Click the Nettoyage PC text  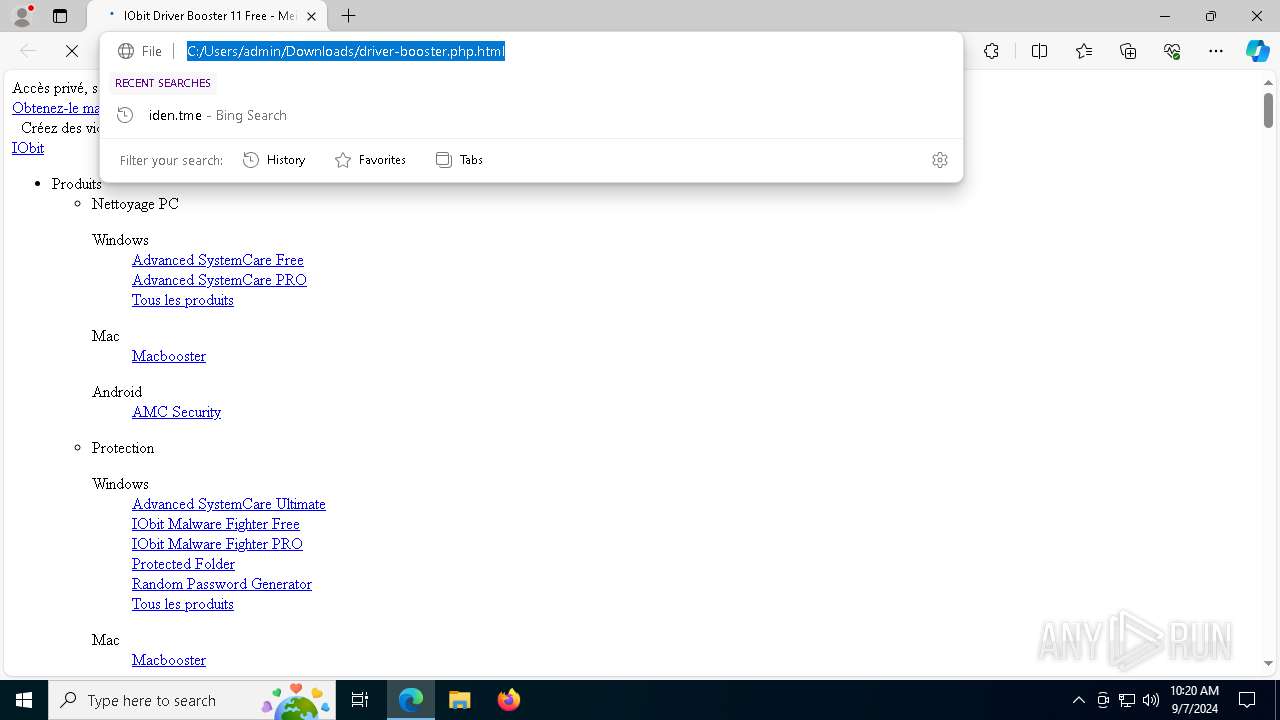(x=135, y=204)
